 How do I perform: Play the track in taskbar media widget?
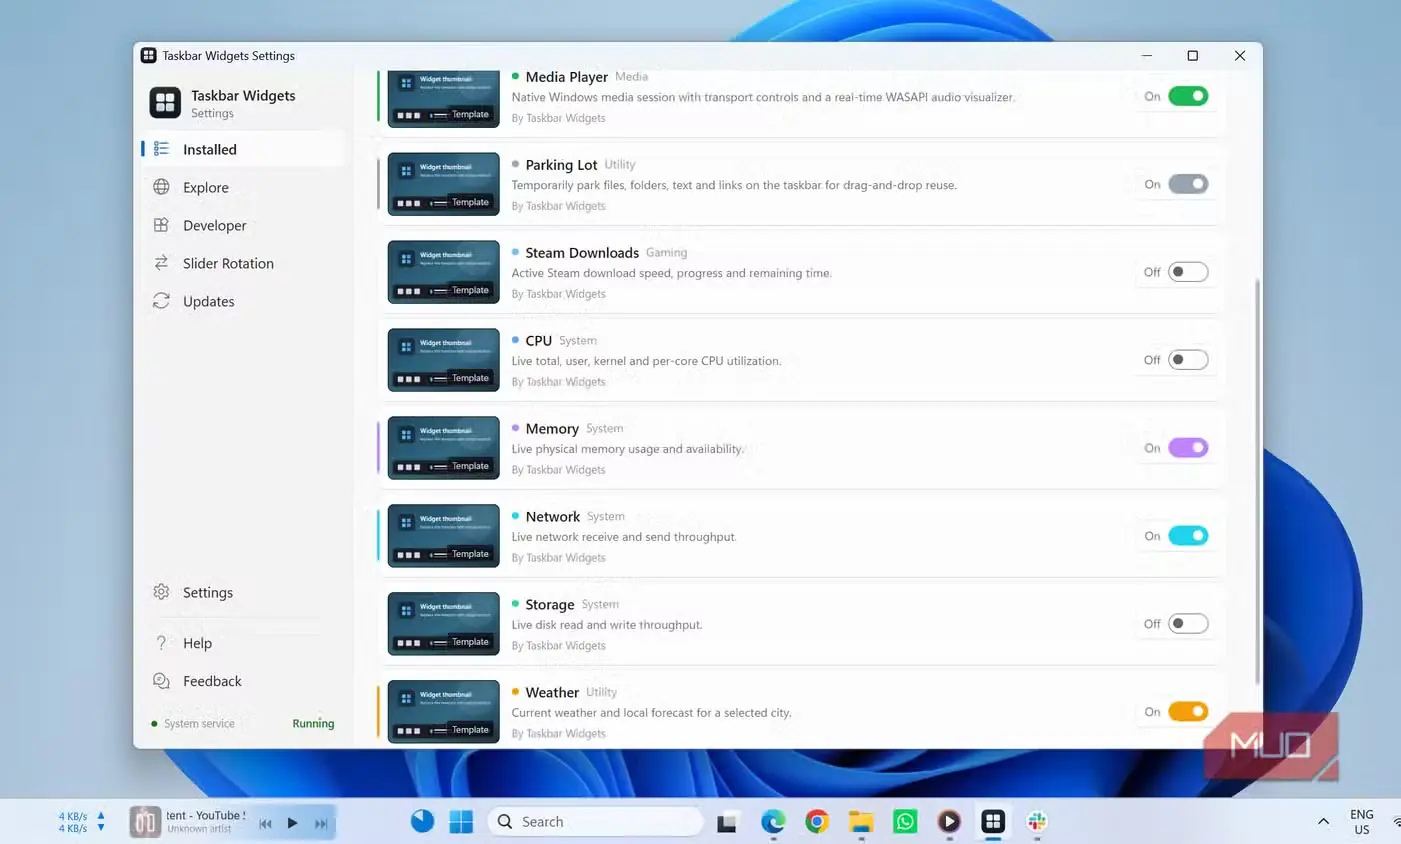[x=292, y=823]
